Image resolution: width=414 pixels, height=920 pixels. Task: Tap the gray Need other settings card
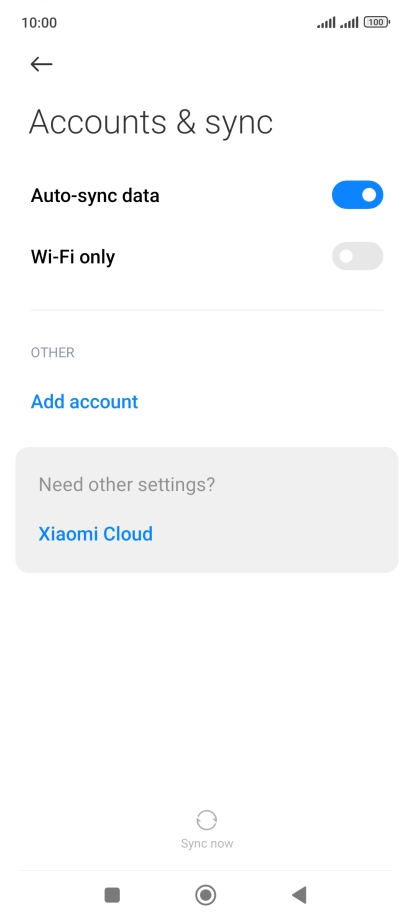pos(207,510)
